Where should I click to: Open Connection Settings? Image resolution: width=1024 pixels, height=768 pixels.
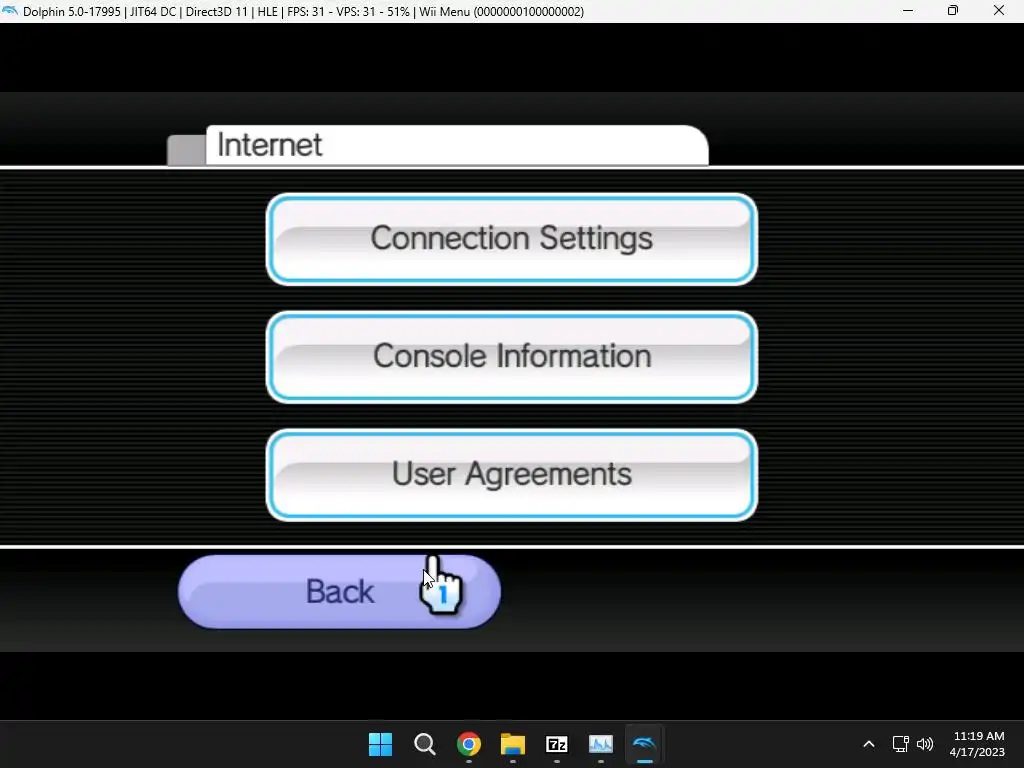pyautogui.click(x=511, y=239)
